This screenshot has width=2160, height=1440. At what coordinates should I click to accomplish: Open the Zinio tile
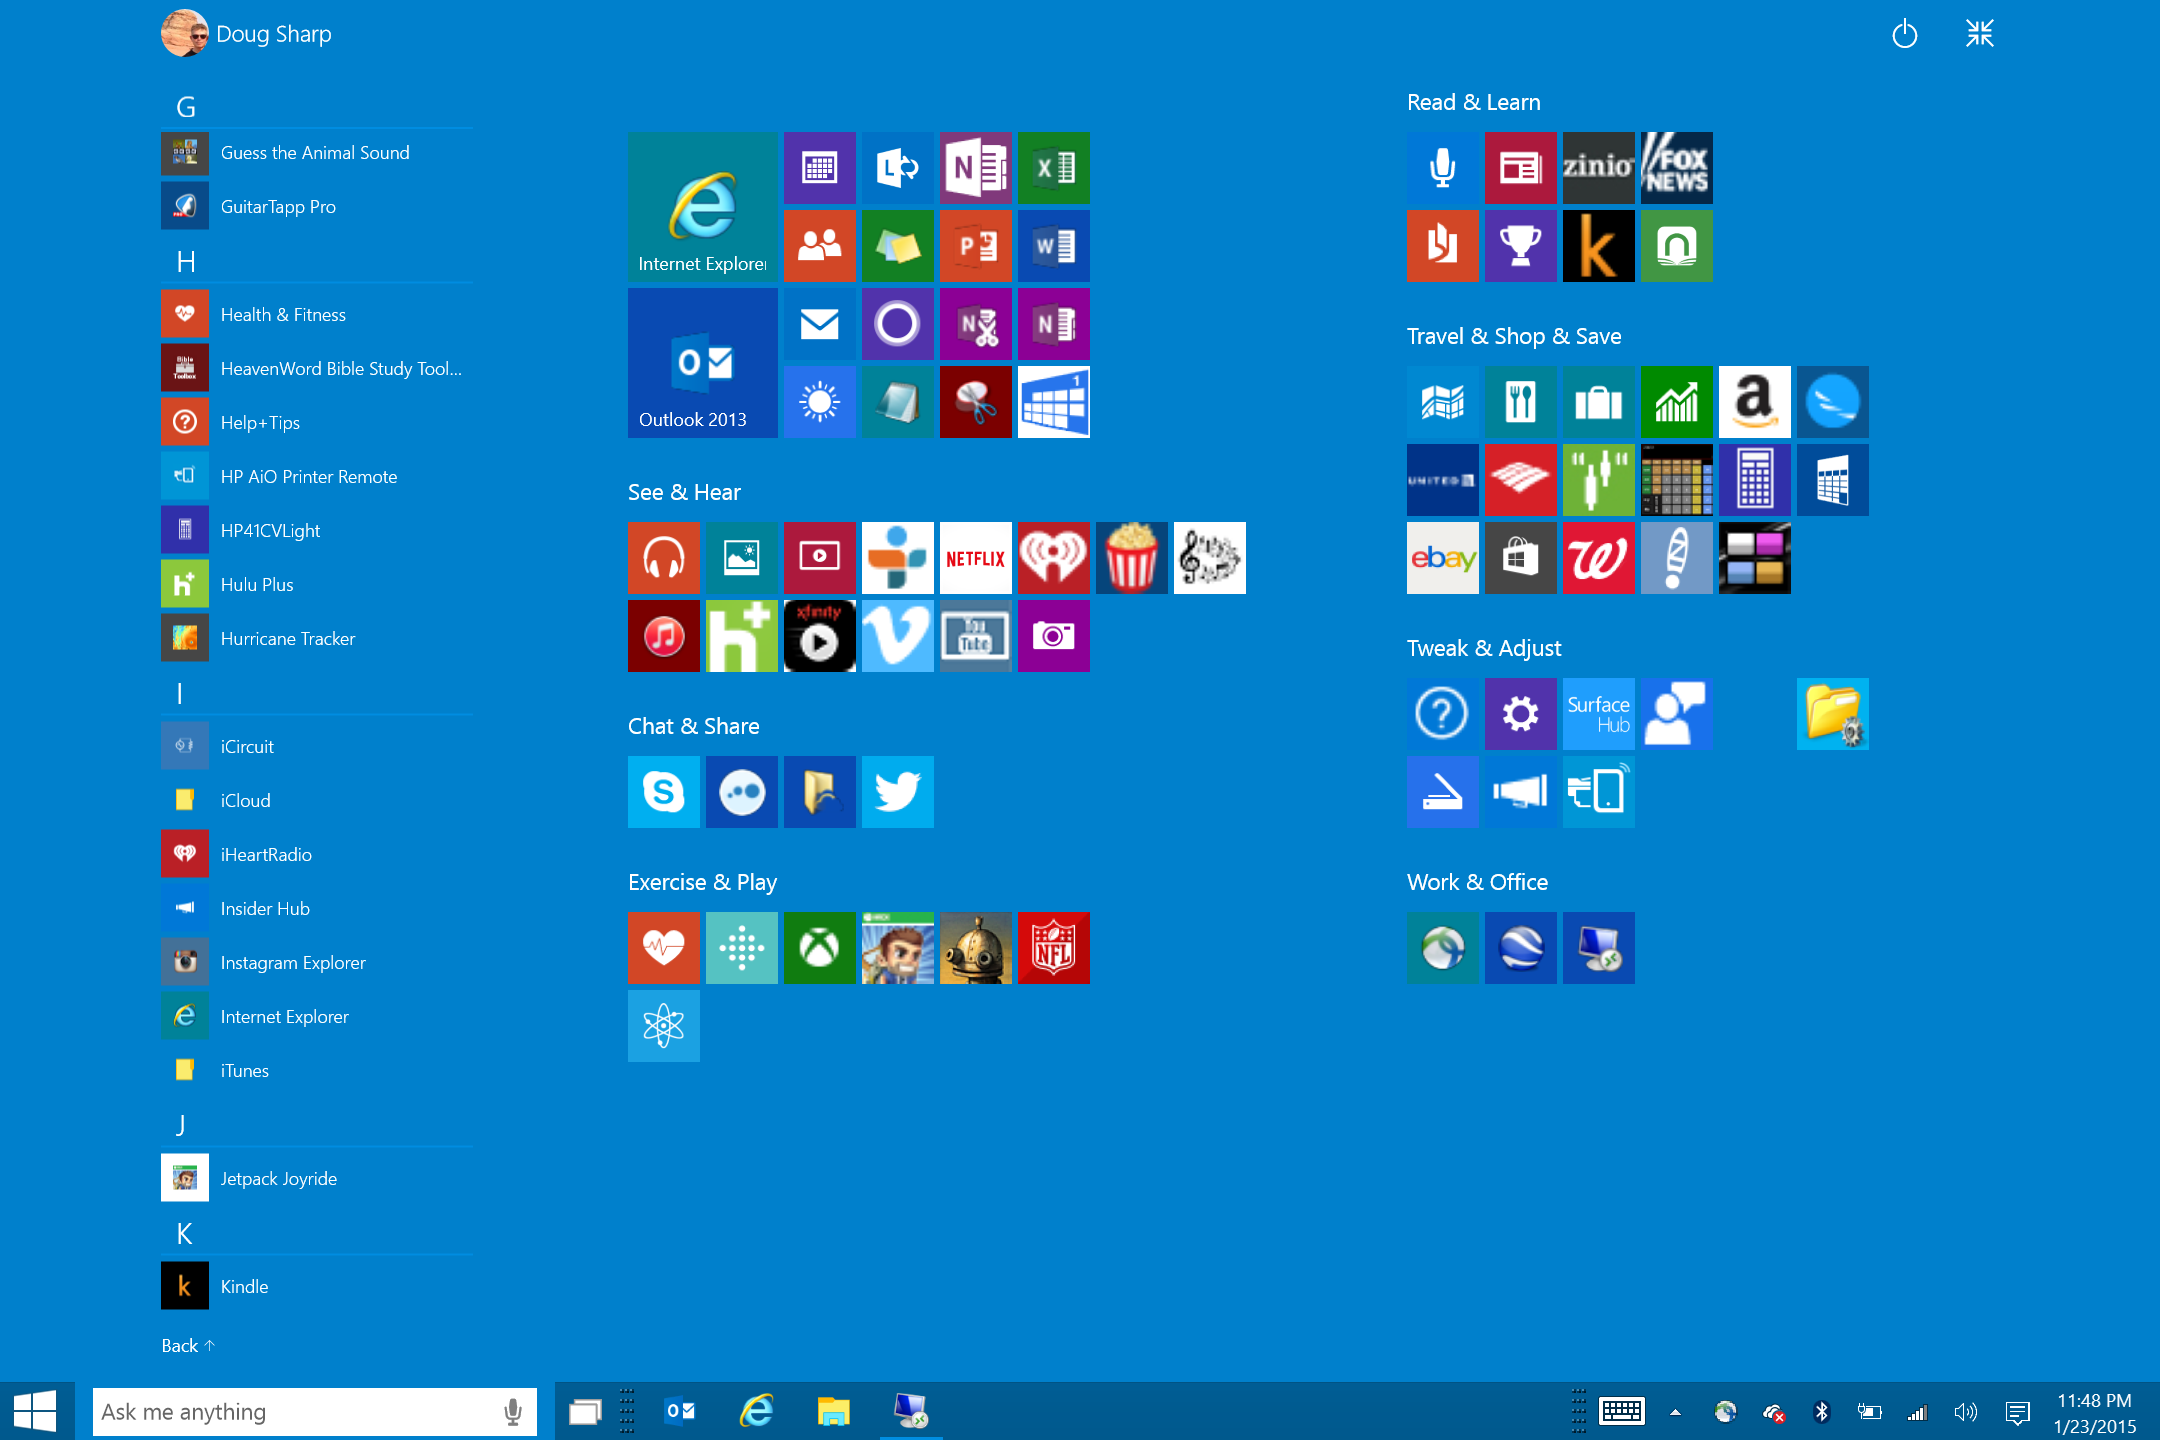tap(1599, 168)
